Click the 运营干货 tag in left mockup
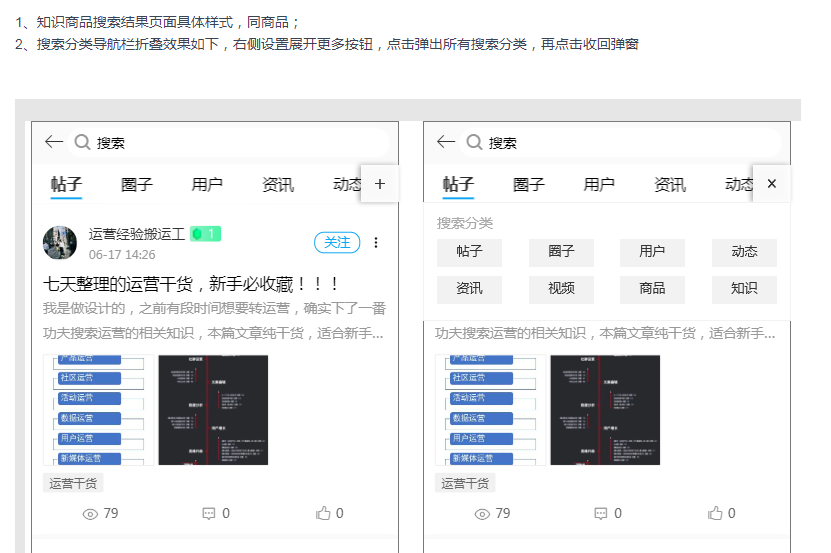 pos(74,483)
